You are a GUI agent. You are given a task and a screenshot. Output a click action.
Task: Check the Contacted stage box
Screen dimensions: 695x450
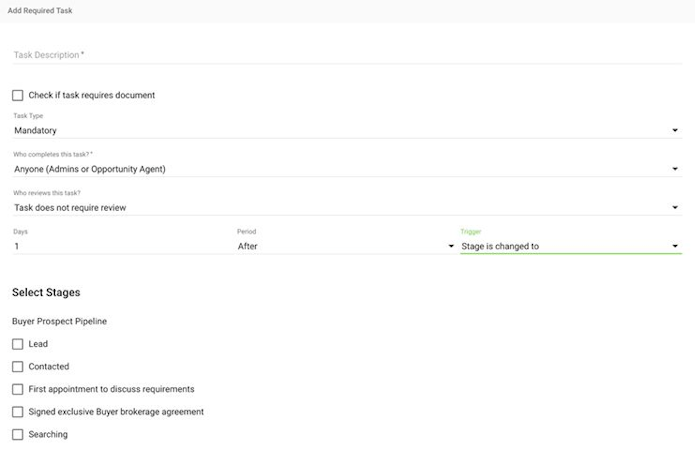(x=18, y=367)
